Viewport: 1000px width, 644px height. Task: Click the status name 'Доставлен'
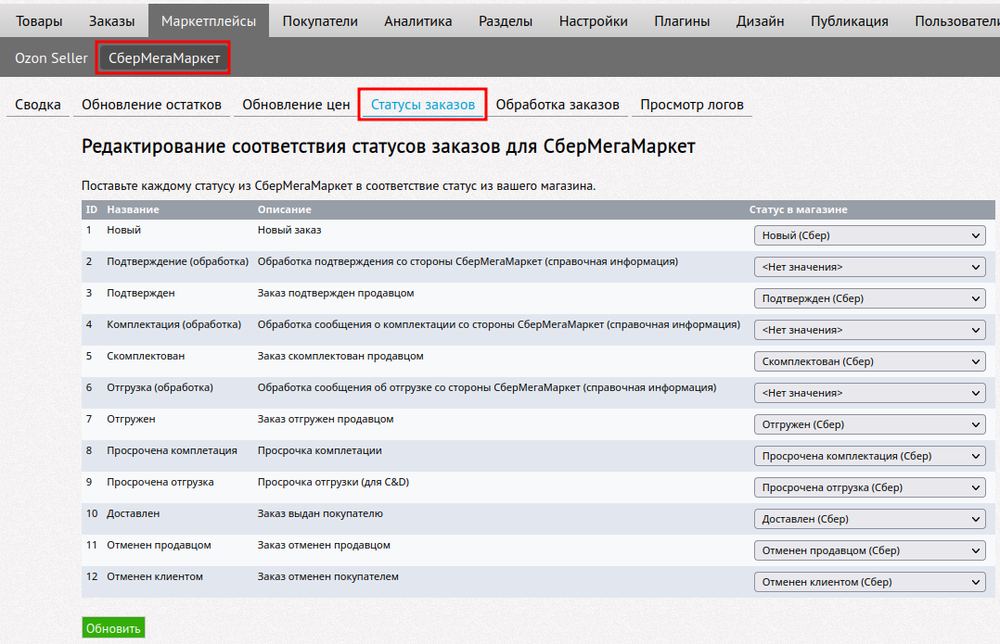[133, 514]
